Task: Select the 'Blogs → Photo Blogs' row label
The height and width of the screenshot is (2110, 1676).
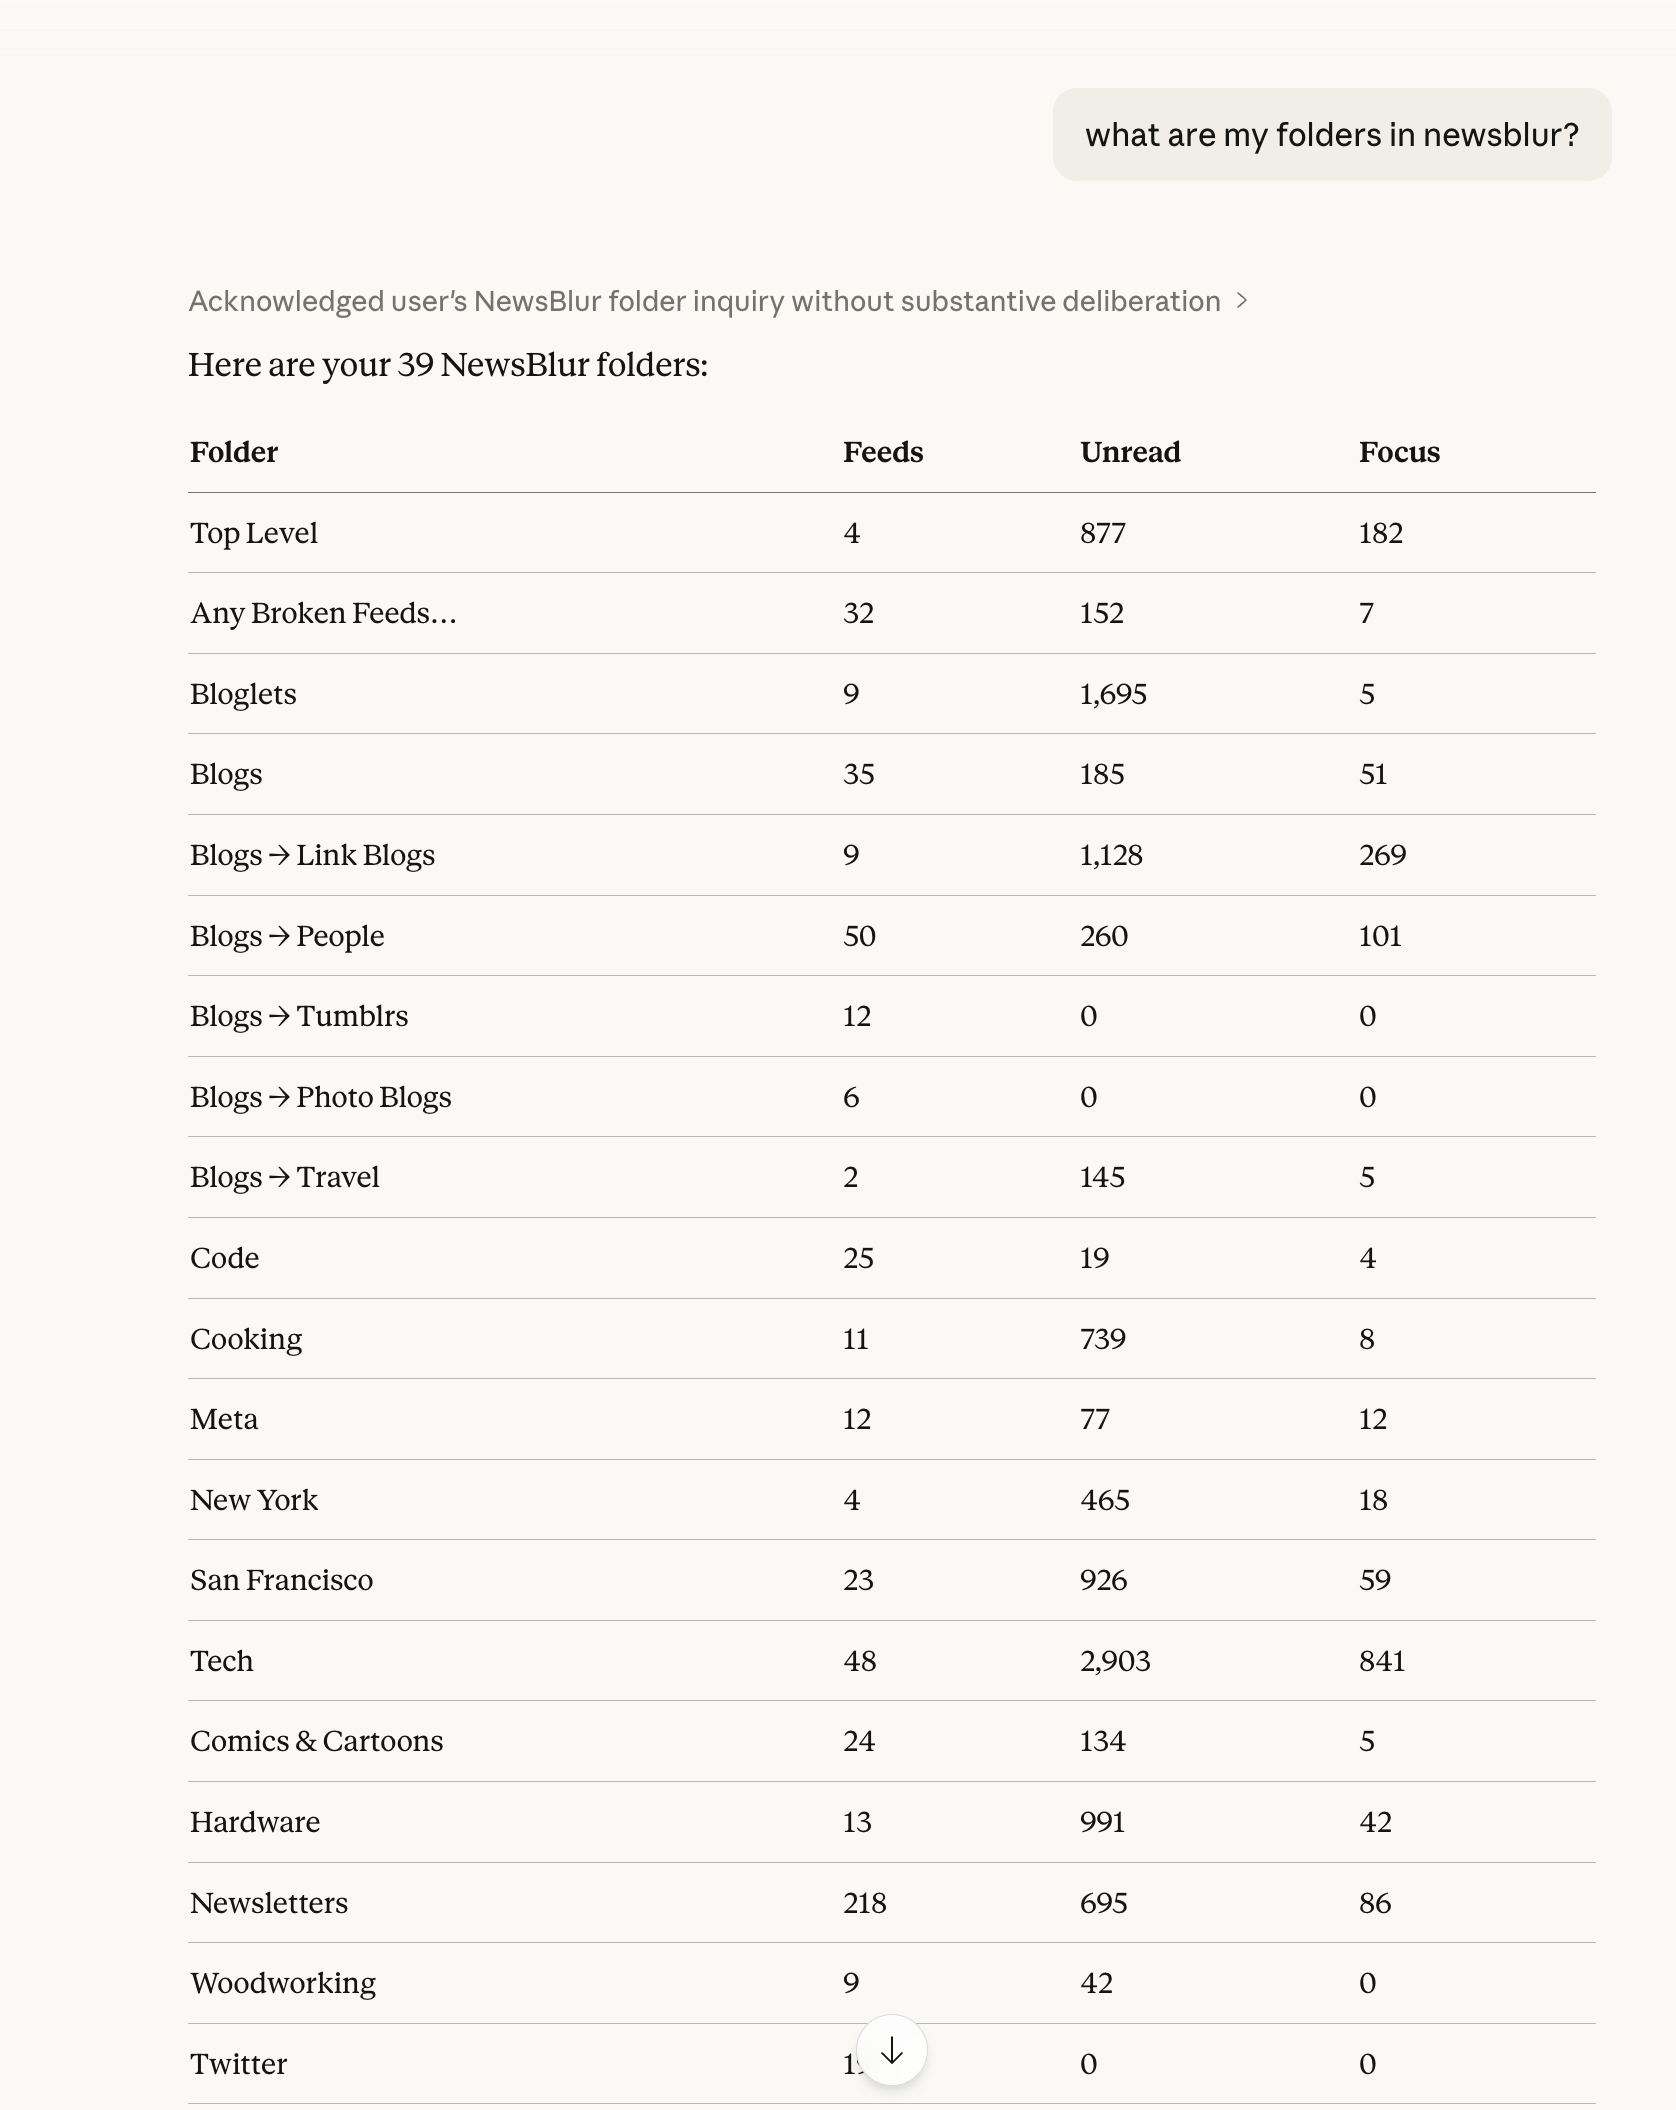Action: 320,1097
